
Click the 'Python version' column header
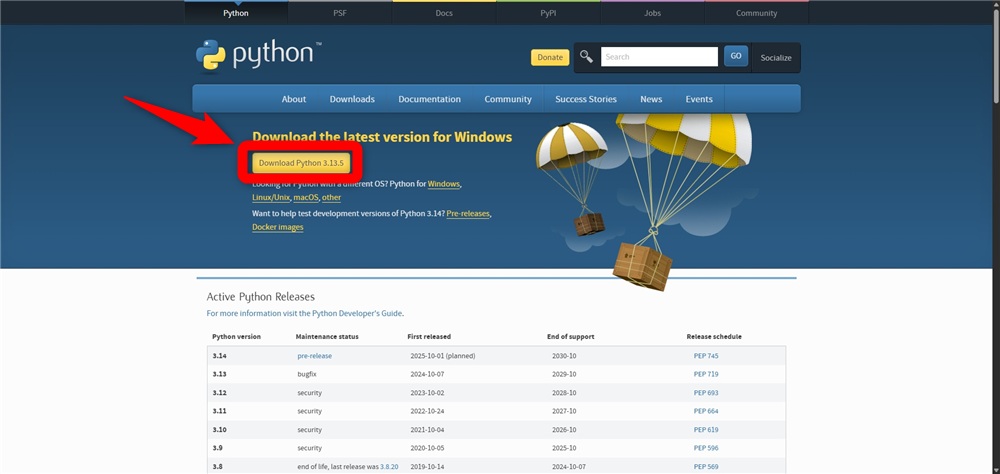click(x=237, y=337)
